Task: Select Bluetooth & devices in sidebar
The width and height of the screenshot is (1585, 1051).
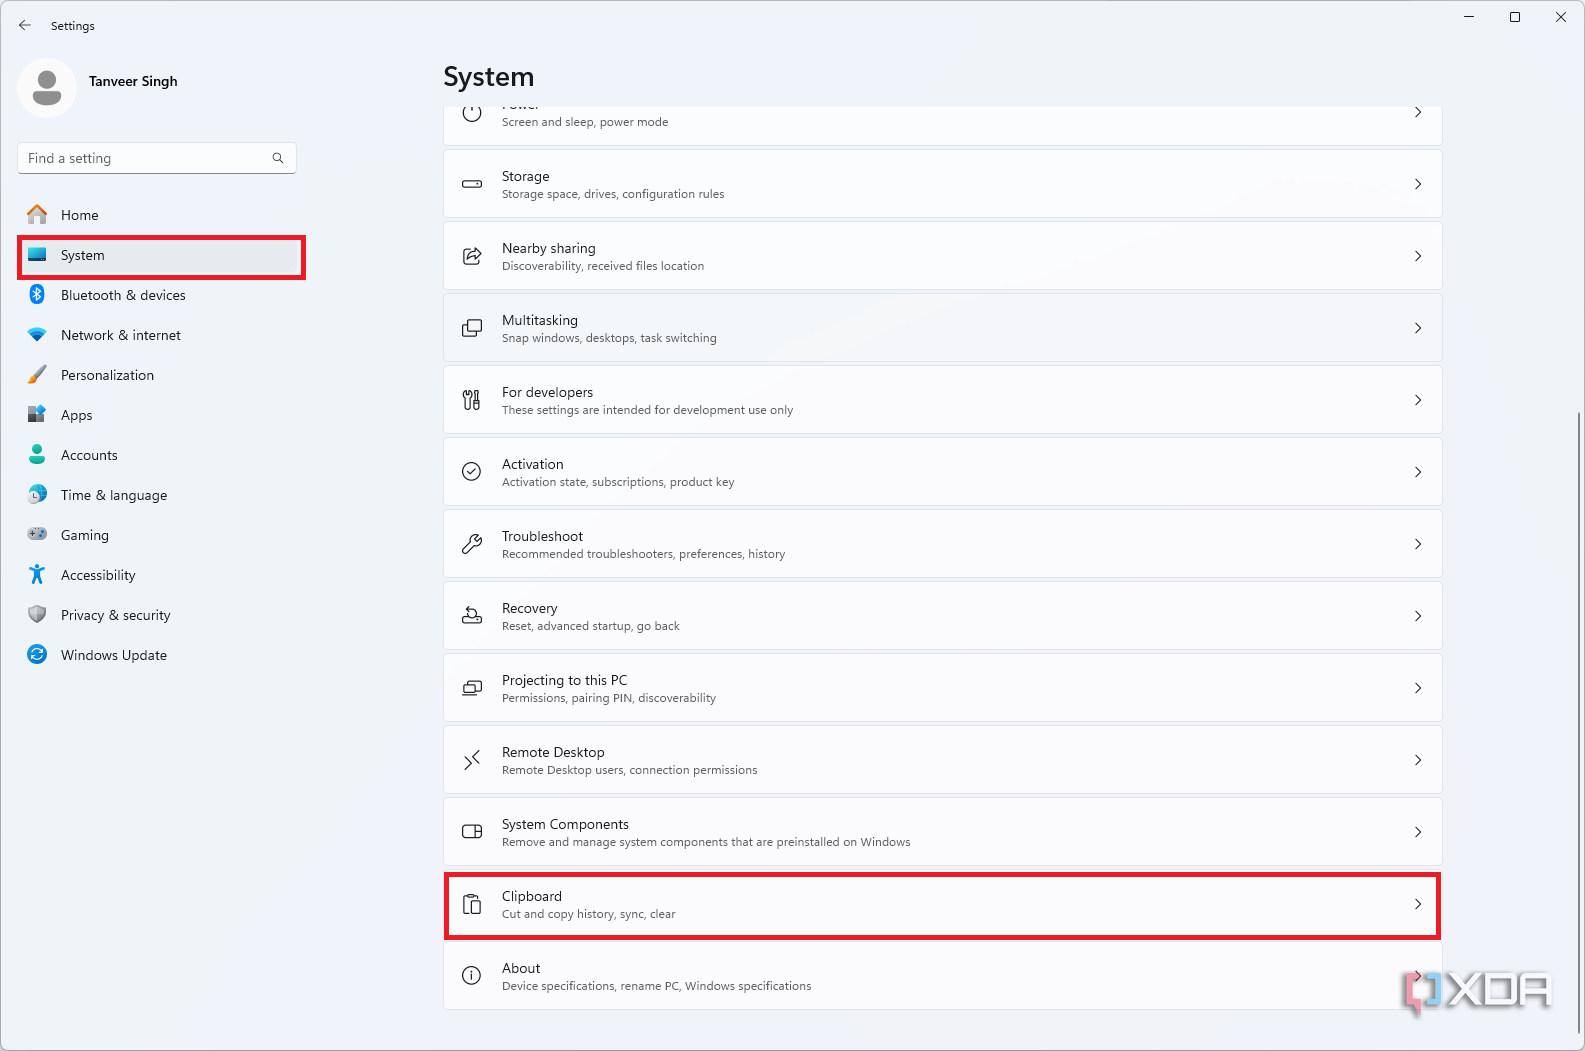Action: (x=157, y=295)
